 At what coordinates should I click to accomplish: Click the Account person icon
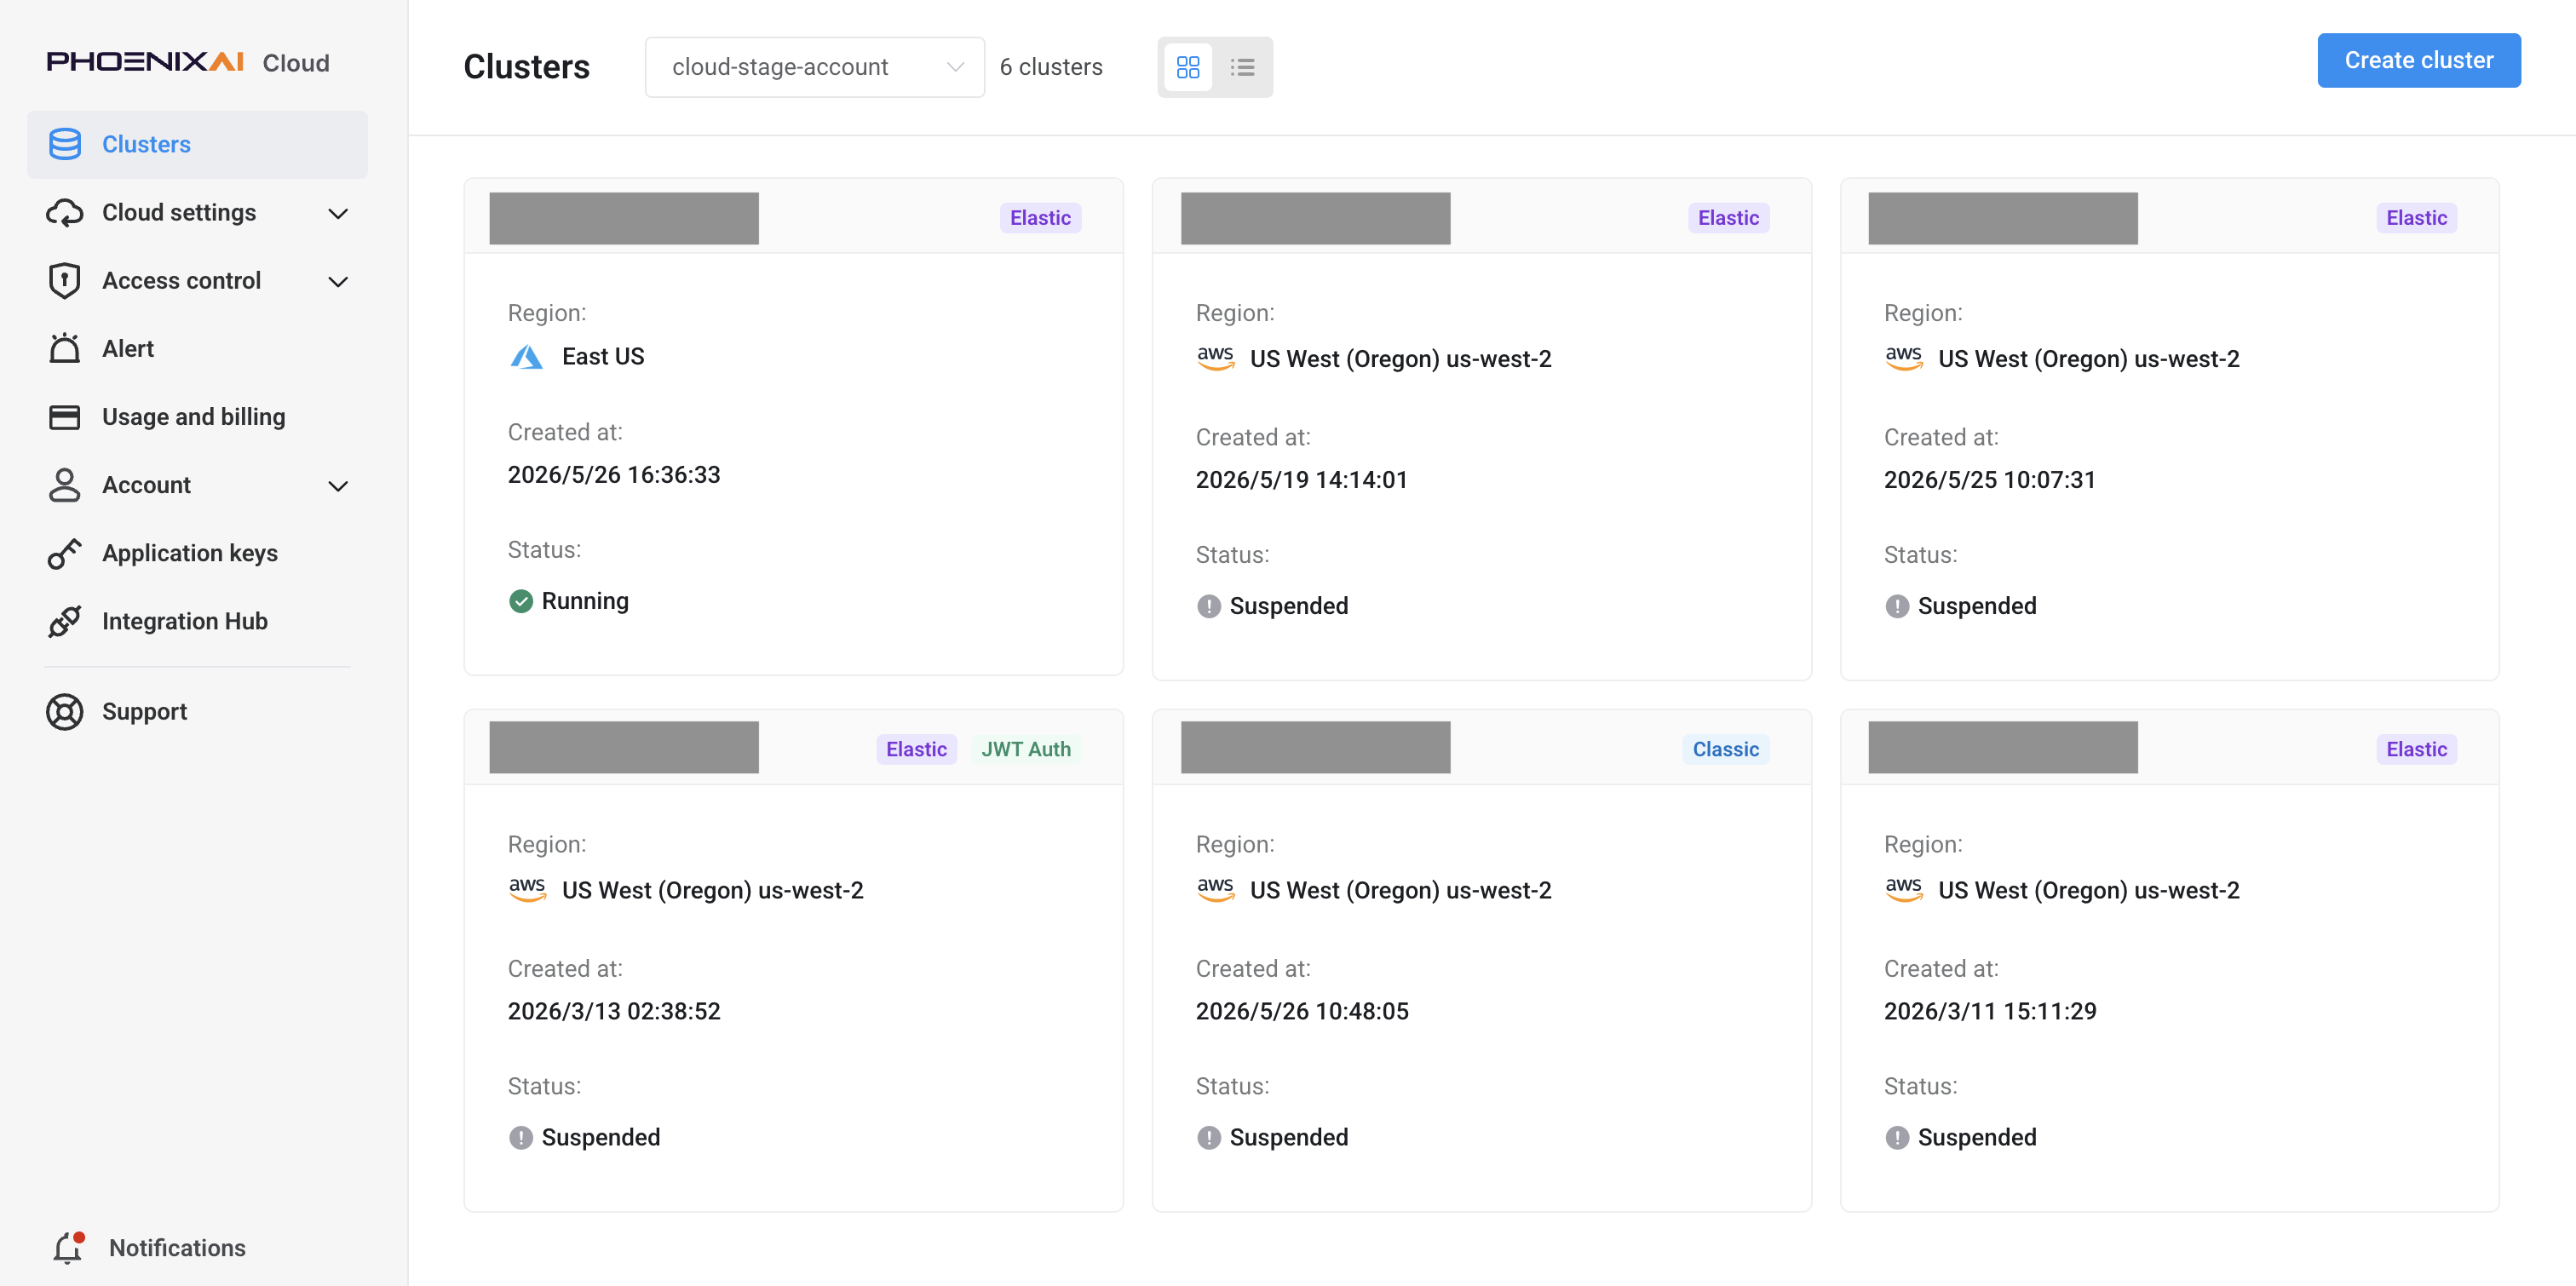point(65,484)
